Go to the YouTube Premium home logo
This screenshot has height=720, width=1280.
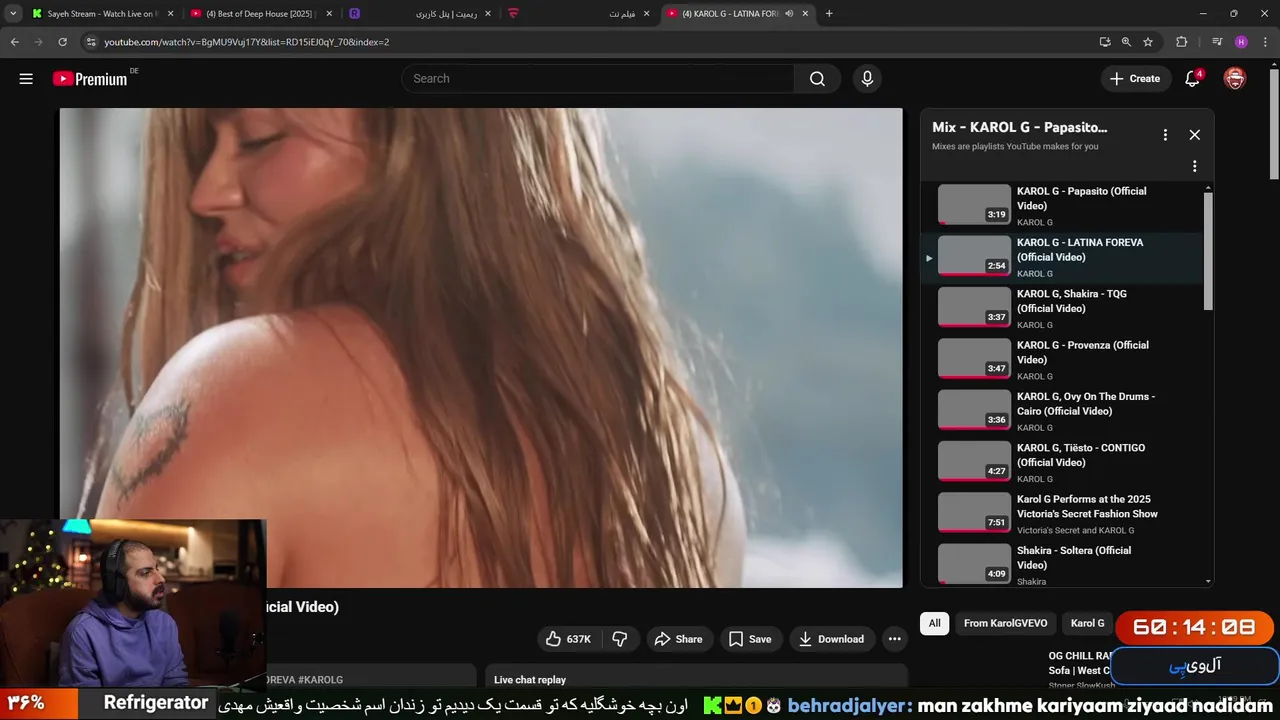[91, 79]
